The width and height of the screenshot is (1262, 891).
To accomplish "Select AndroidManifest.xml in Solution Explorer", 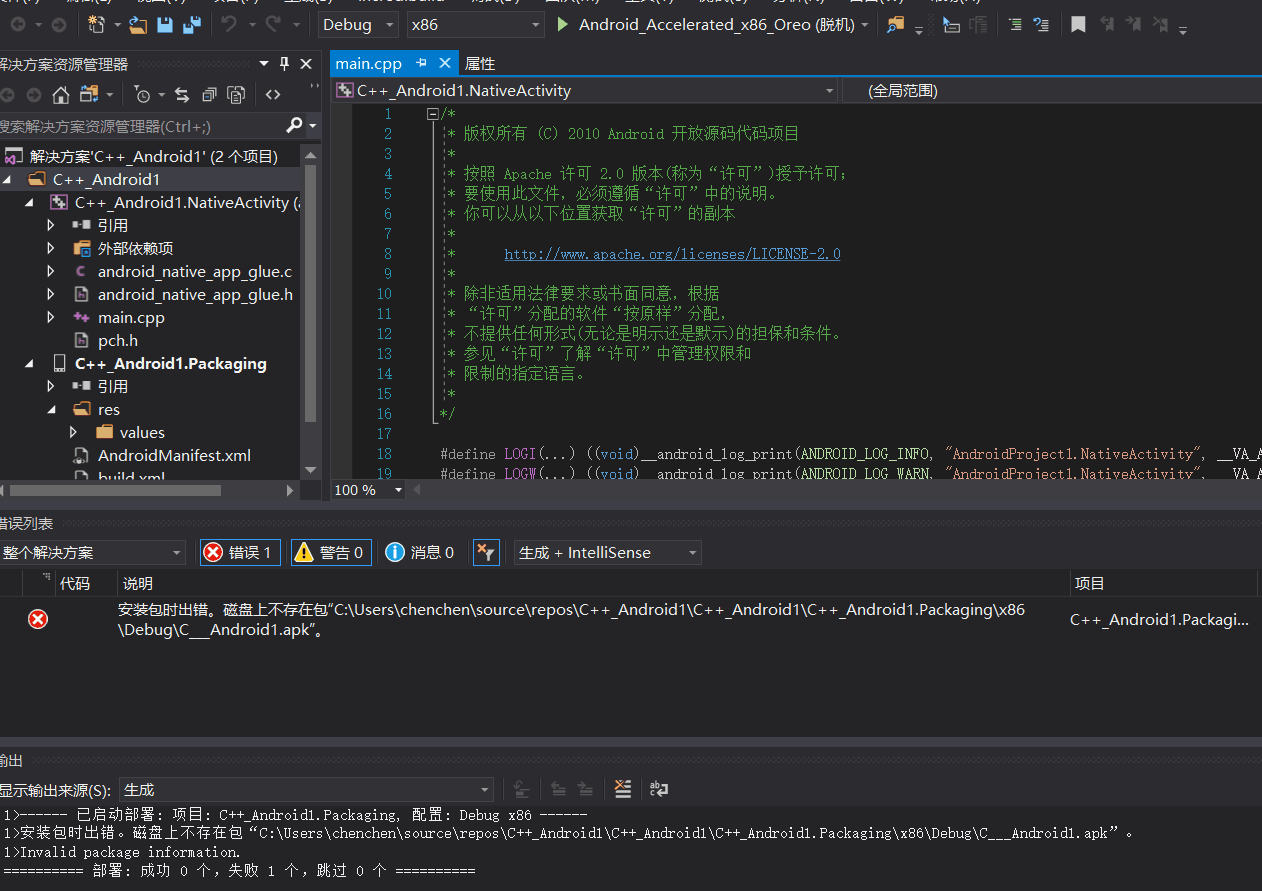I will tap(174, 455).
